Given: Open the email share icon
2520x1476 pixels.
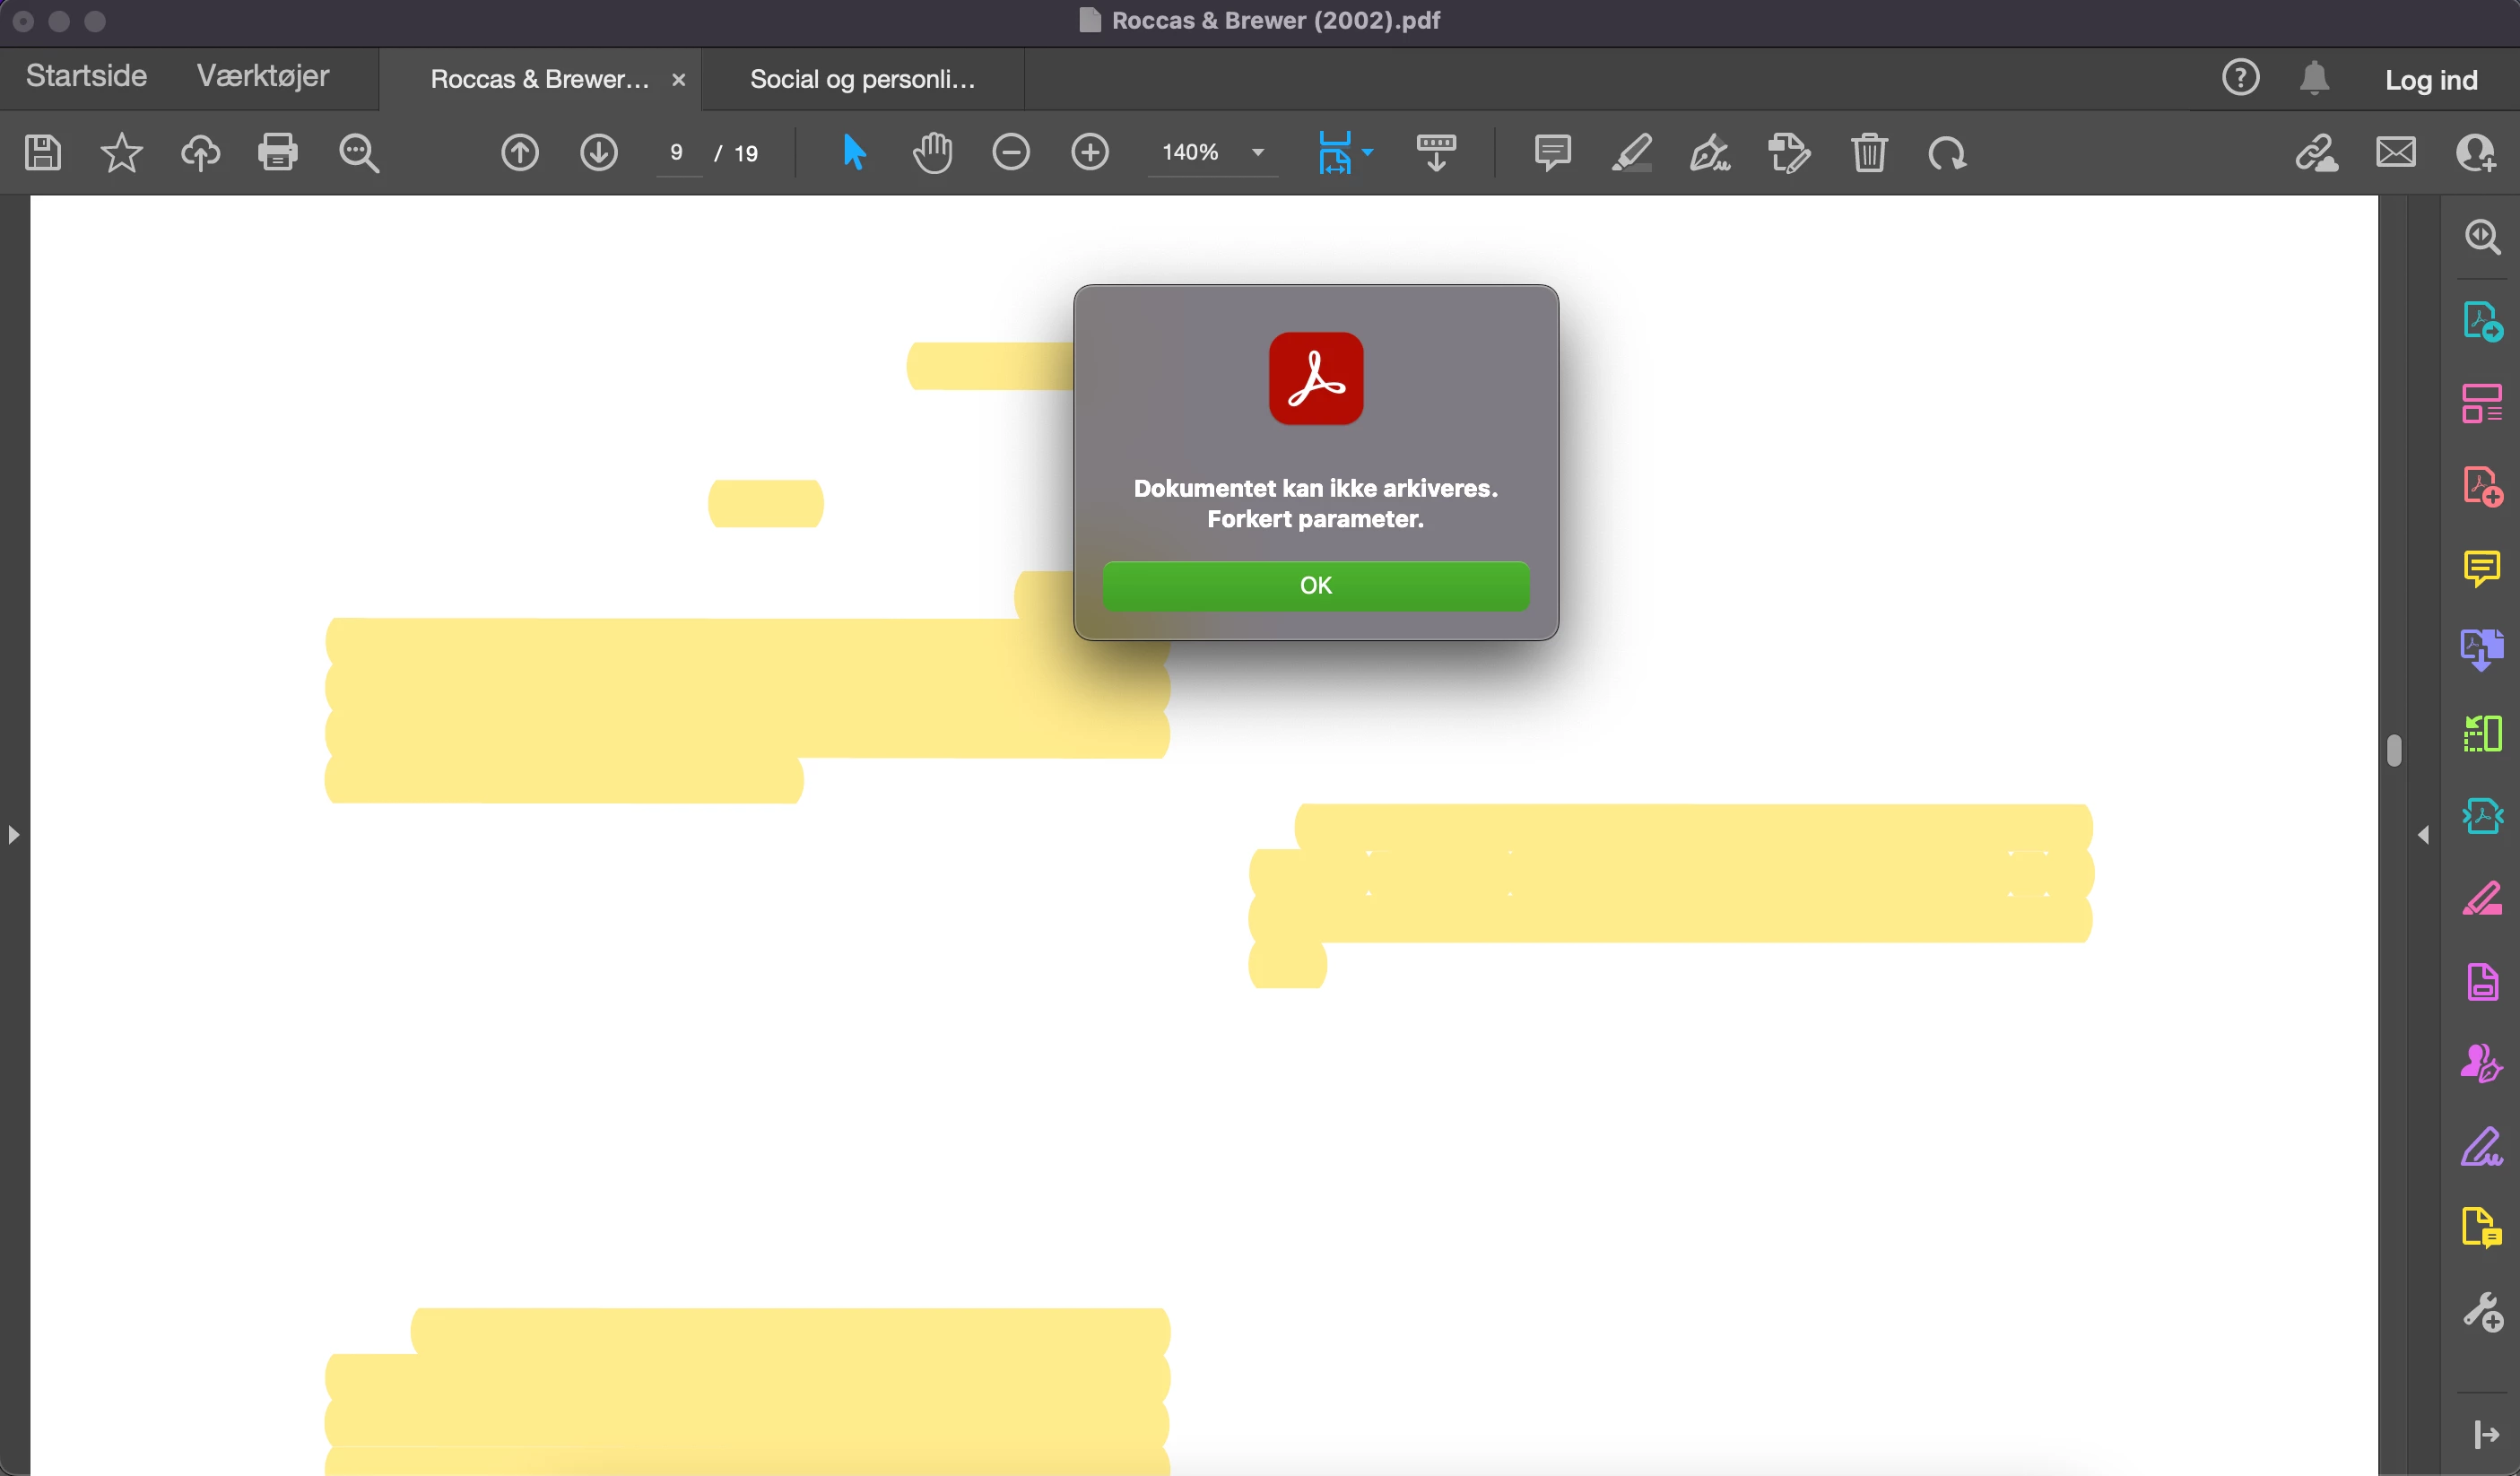Looking at the screenshot, I should tap(2396, 153).
